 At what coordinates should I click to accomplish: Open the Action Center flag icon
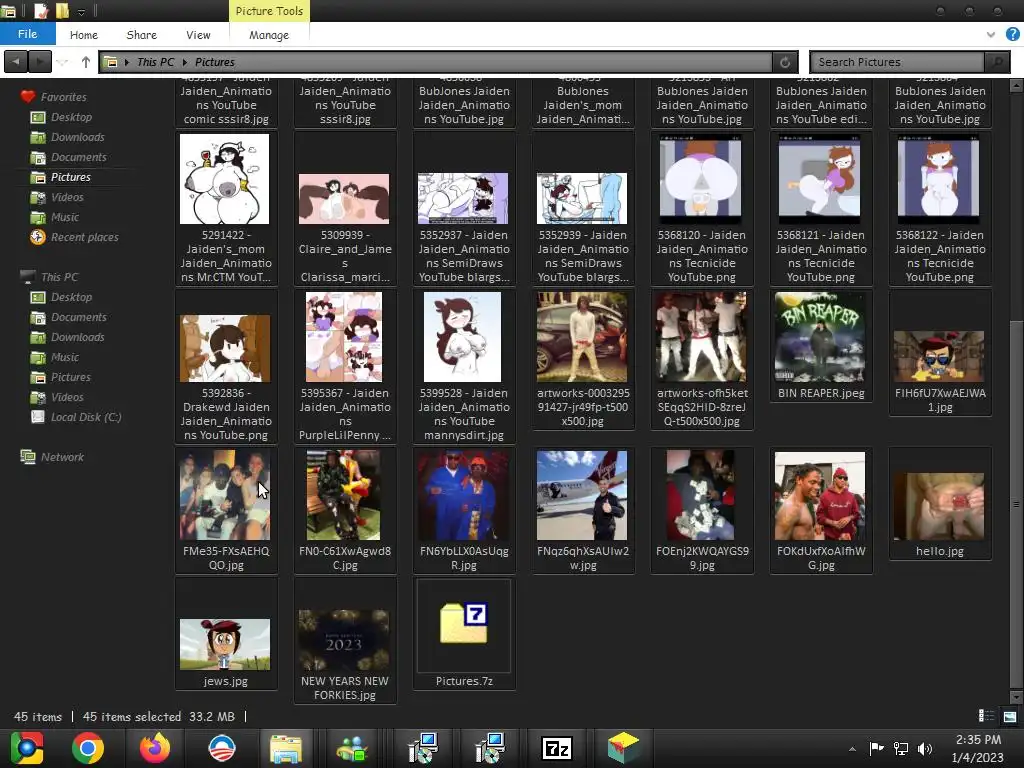point(876,748)
